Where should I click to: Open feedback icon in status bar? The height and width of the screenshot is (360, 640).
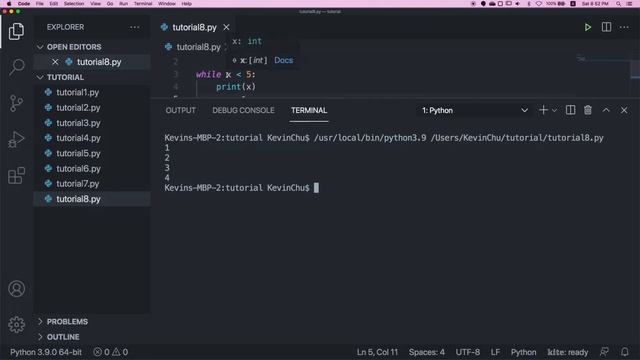(604, 352)
